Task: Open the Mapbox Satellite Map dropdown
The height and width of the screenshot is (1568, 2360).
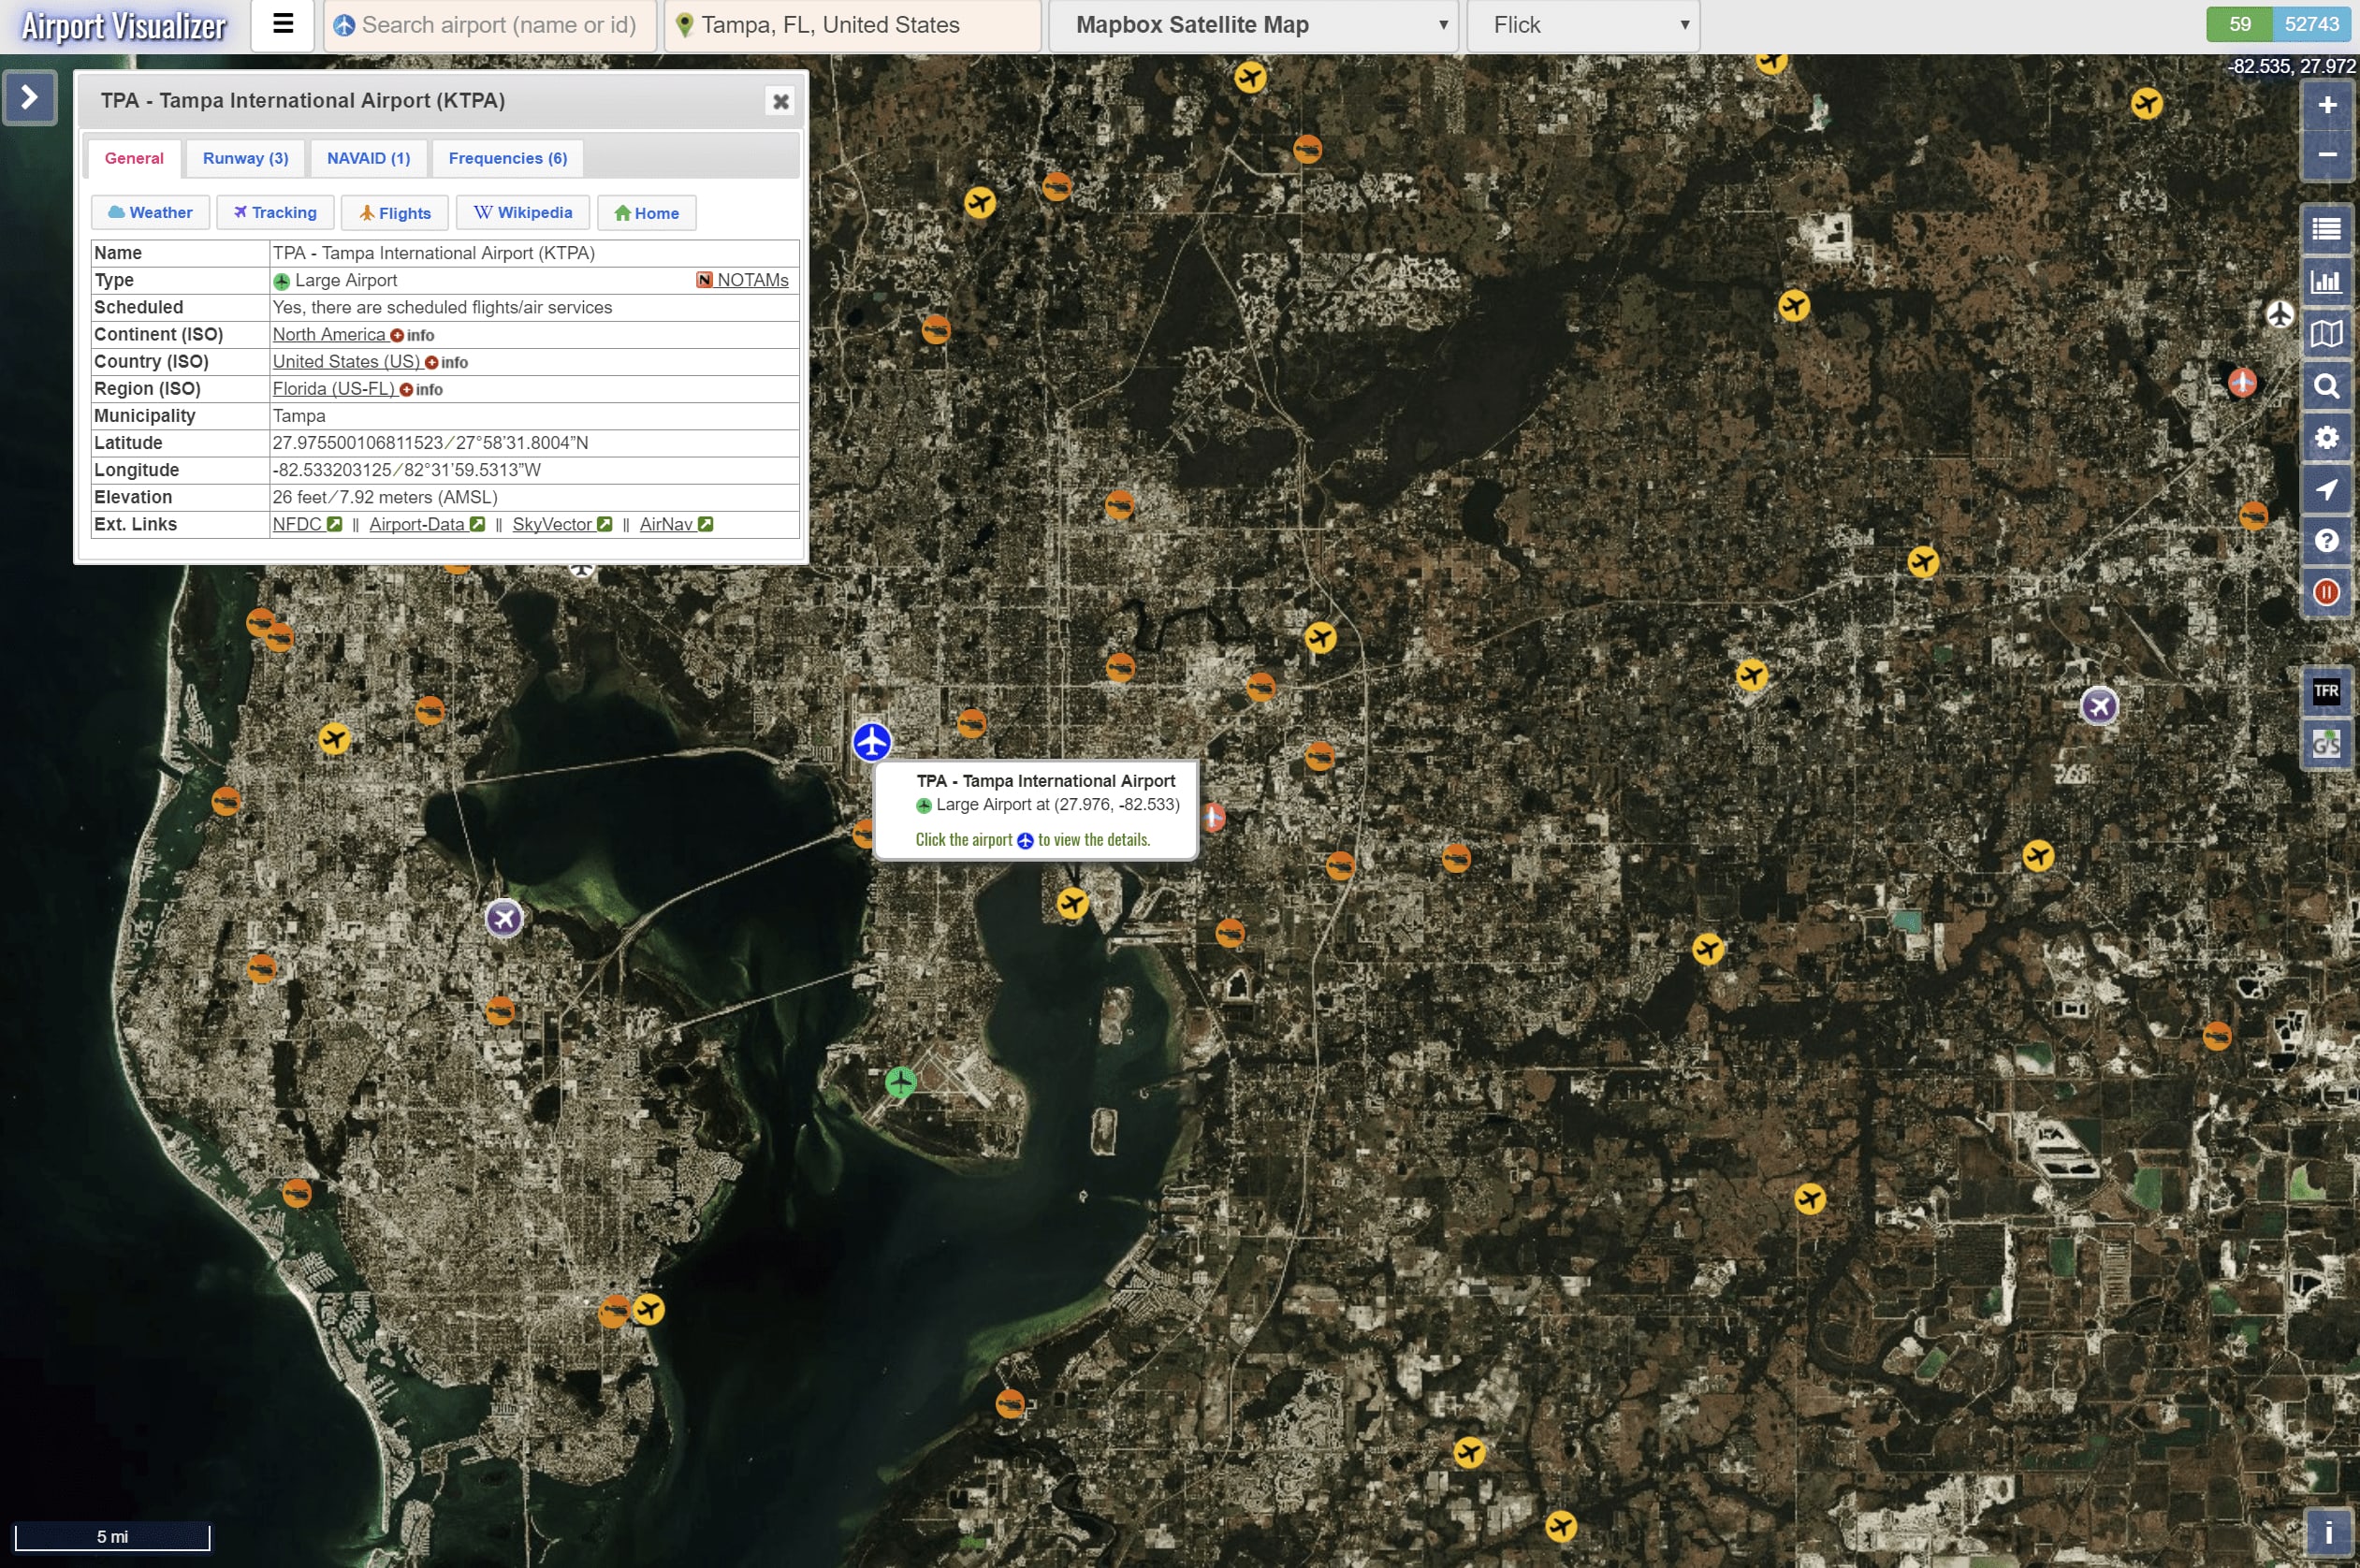Action: [1253, 25]
